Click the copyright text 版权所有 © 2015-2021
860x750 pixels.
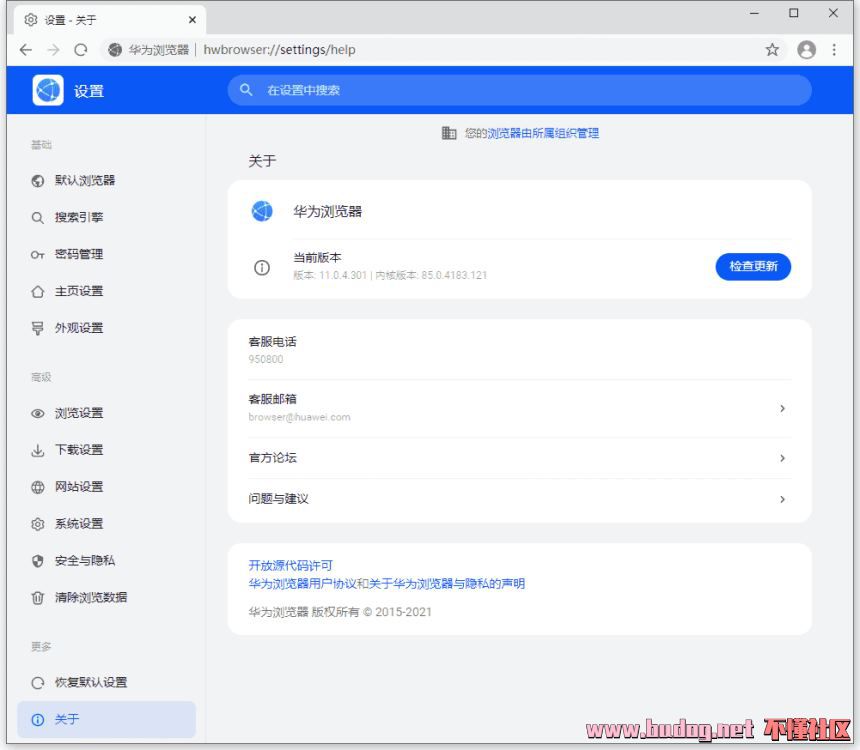pos(371,612)
